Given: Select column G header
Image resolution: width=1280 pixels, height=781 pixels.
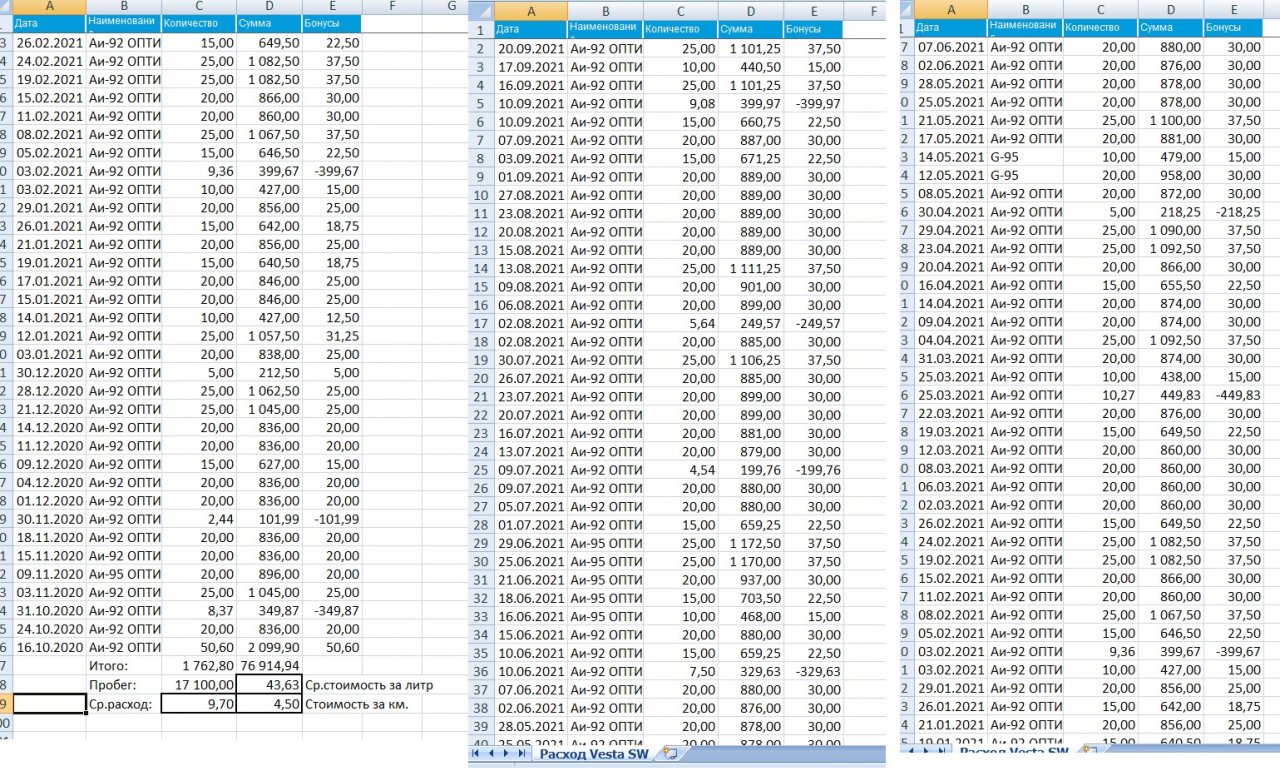Looking at the screenshot, I should point(452,6).
